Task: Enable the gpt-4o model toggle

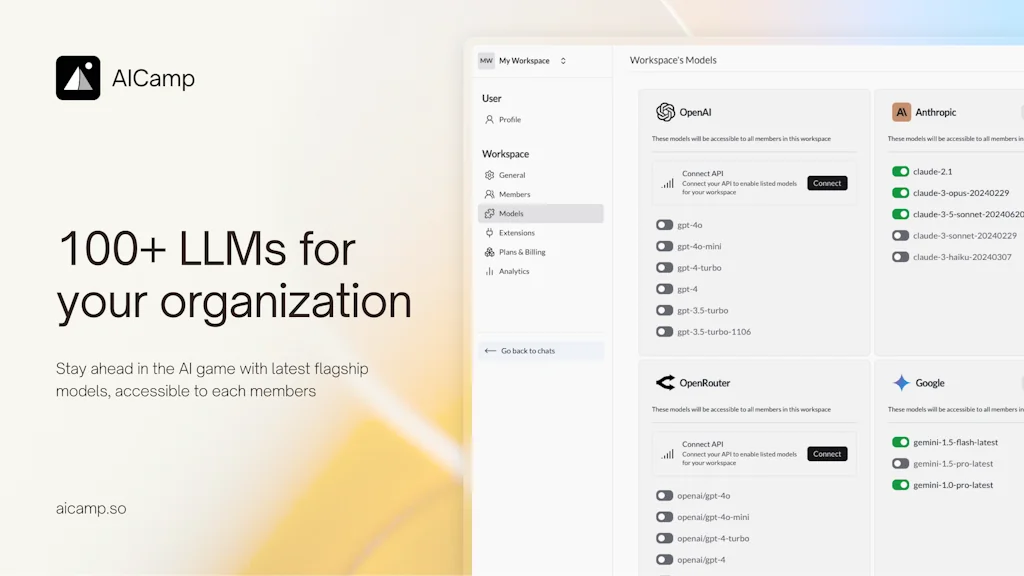Action: (664, 225)
